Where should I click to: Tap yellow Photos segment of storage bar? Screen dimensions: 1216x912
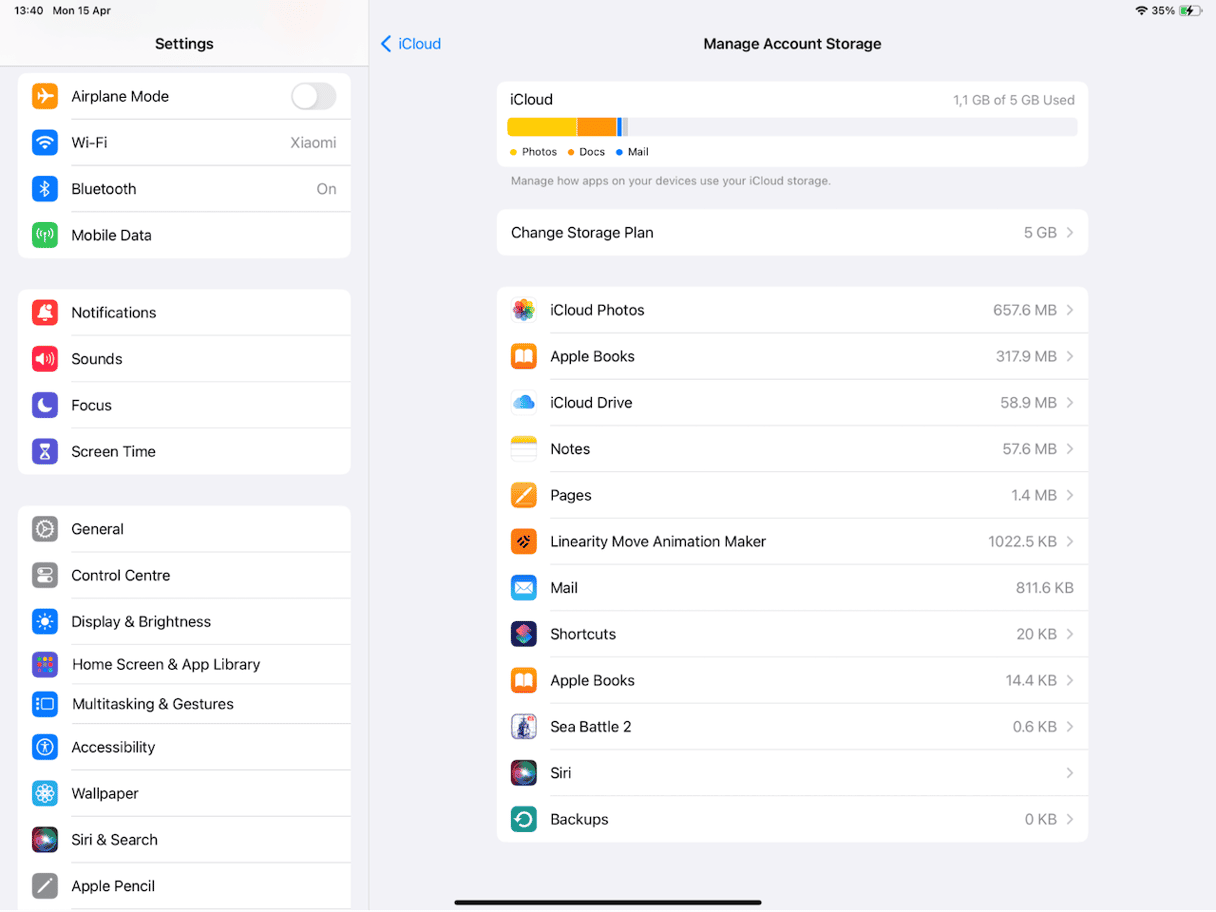tap(542, 127)
